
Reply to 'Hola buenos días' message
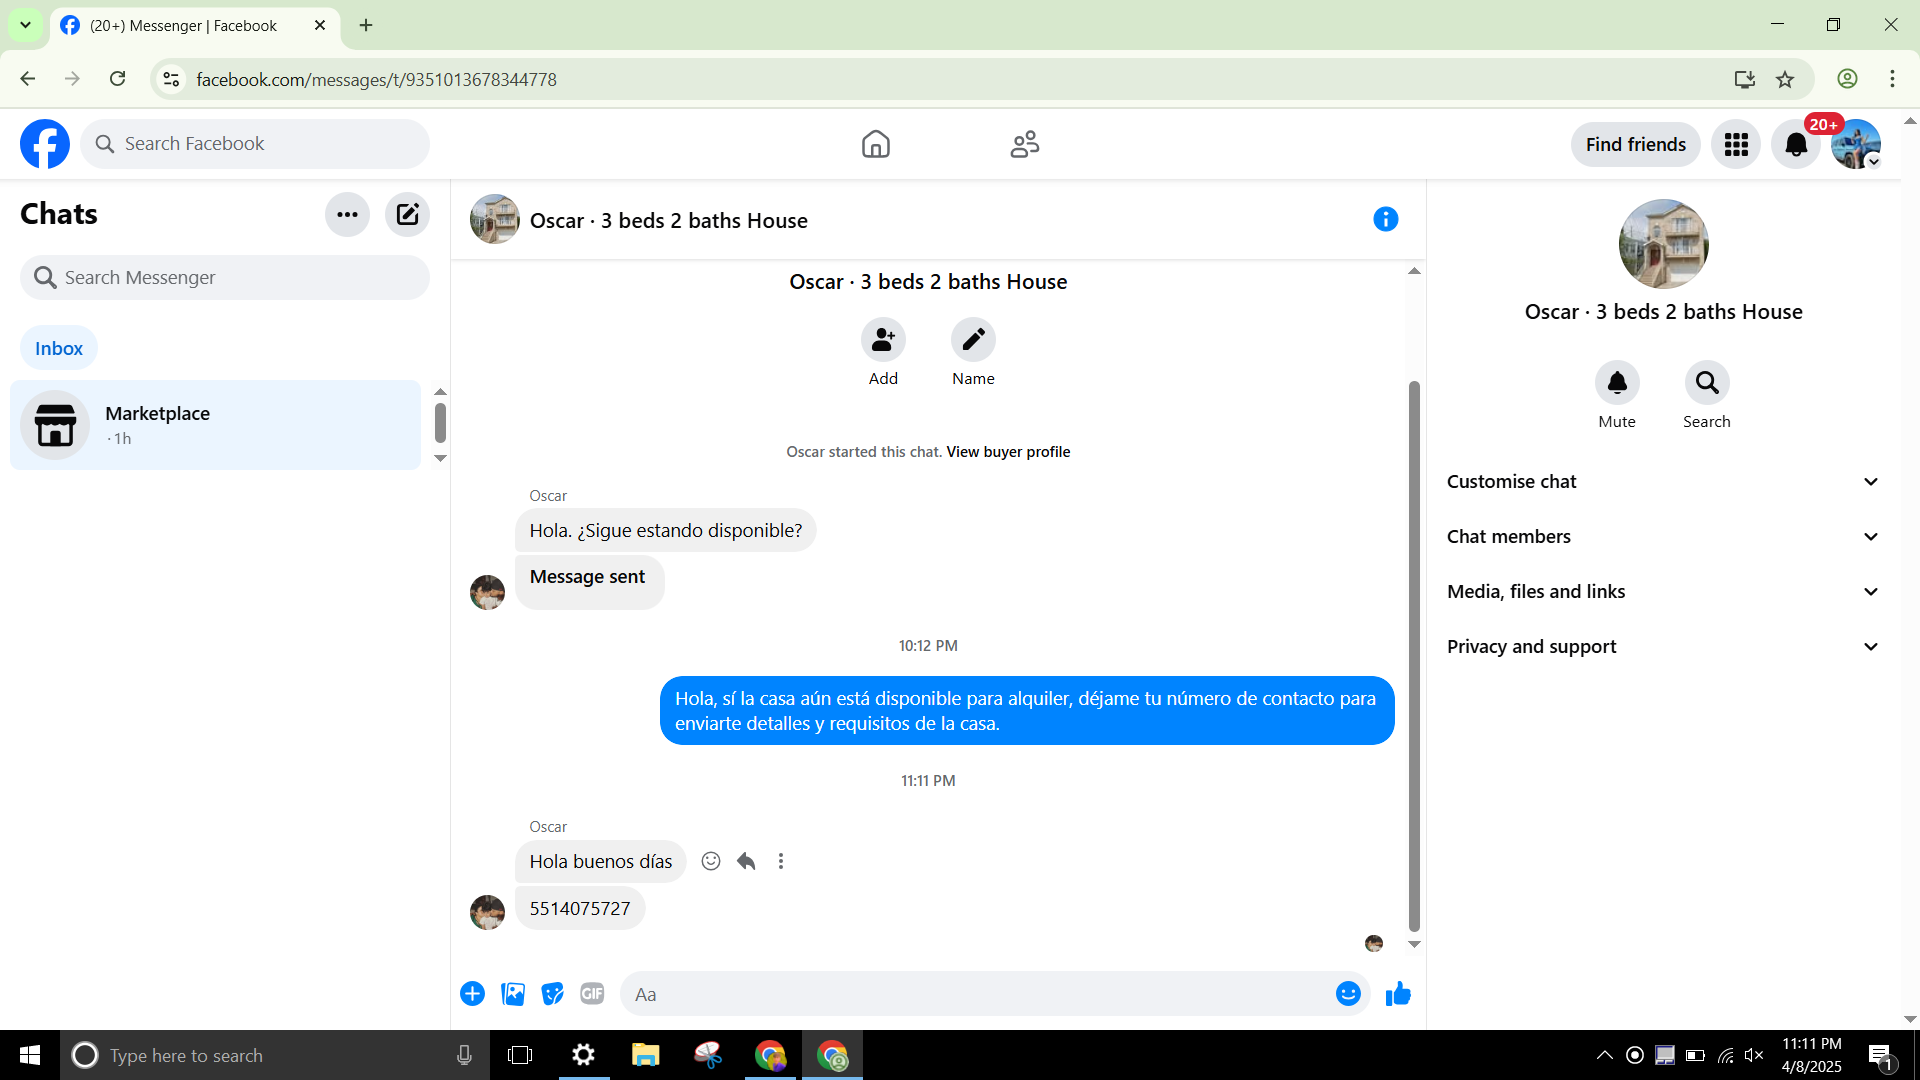tap(746, 861)
